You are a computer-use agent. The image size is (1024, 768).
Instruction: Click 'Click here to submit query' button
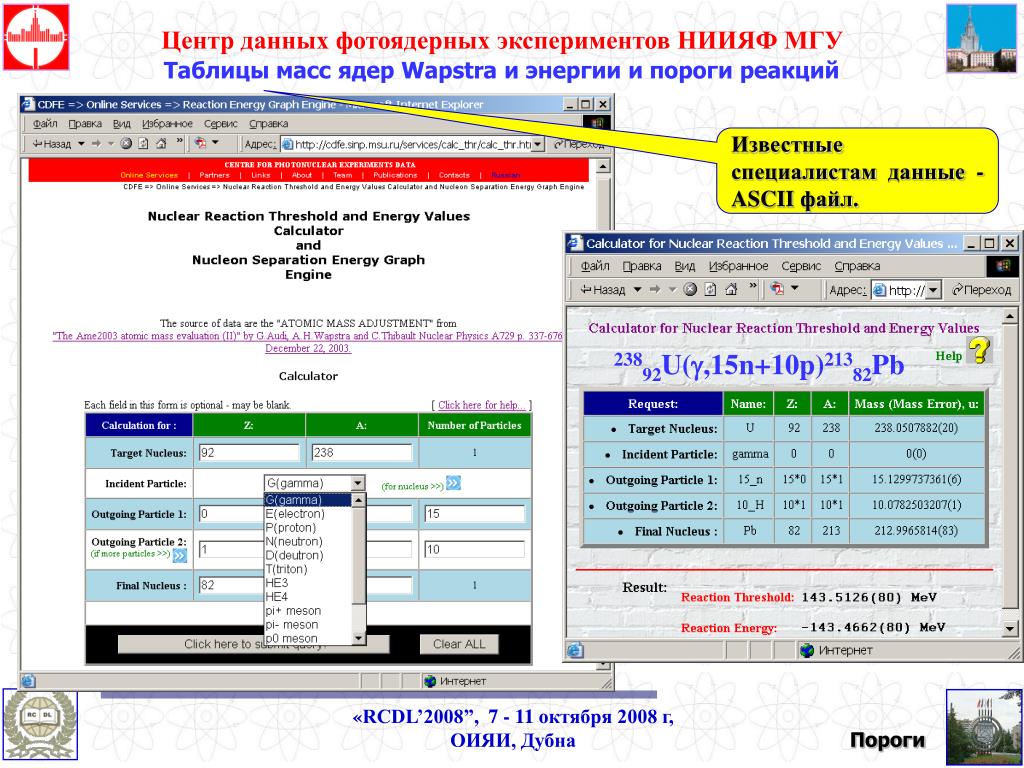tap(253, 644)
